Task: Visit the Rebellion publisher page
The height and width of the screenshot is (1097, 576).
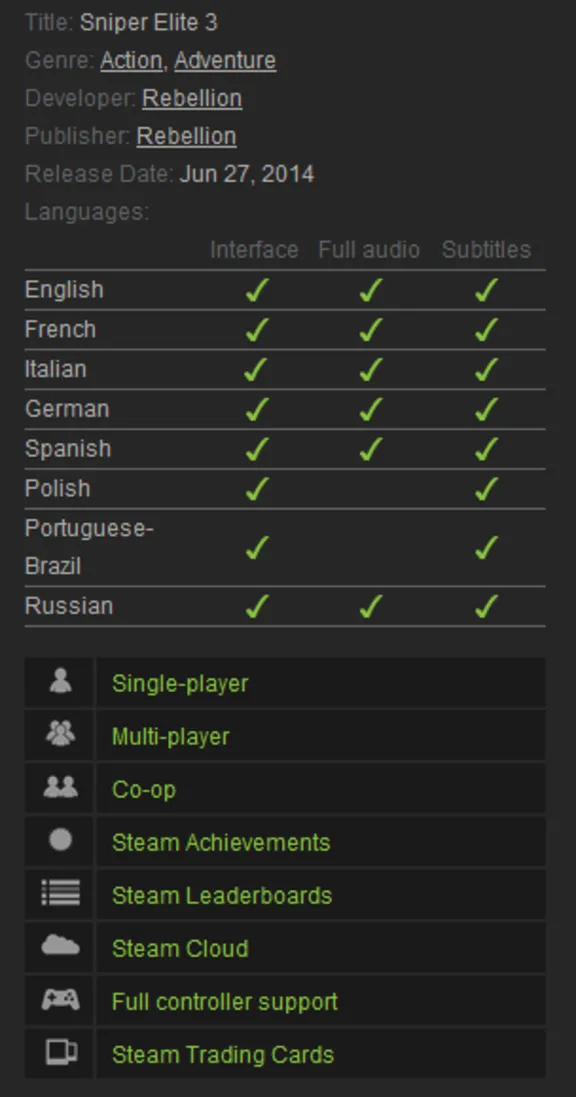Action: 186,136
